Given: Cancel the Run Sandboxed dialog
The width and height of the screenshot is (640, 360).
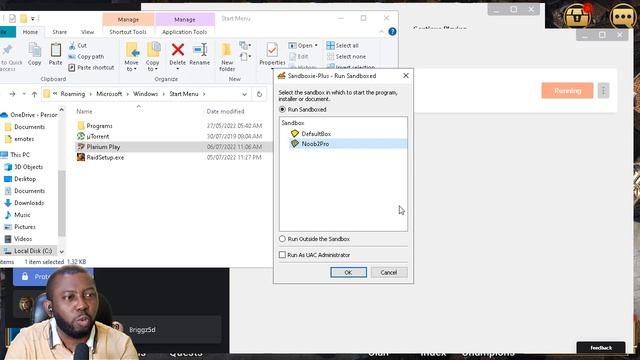Looking at the screenshot, I should (x=389, y=272).
